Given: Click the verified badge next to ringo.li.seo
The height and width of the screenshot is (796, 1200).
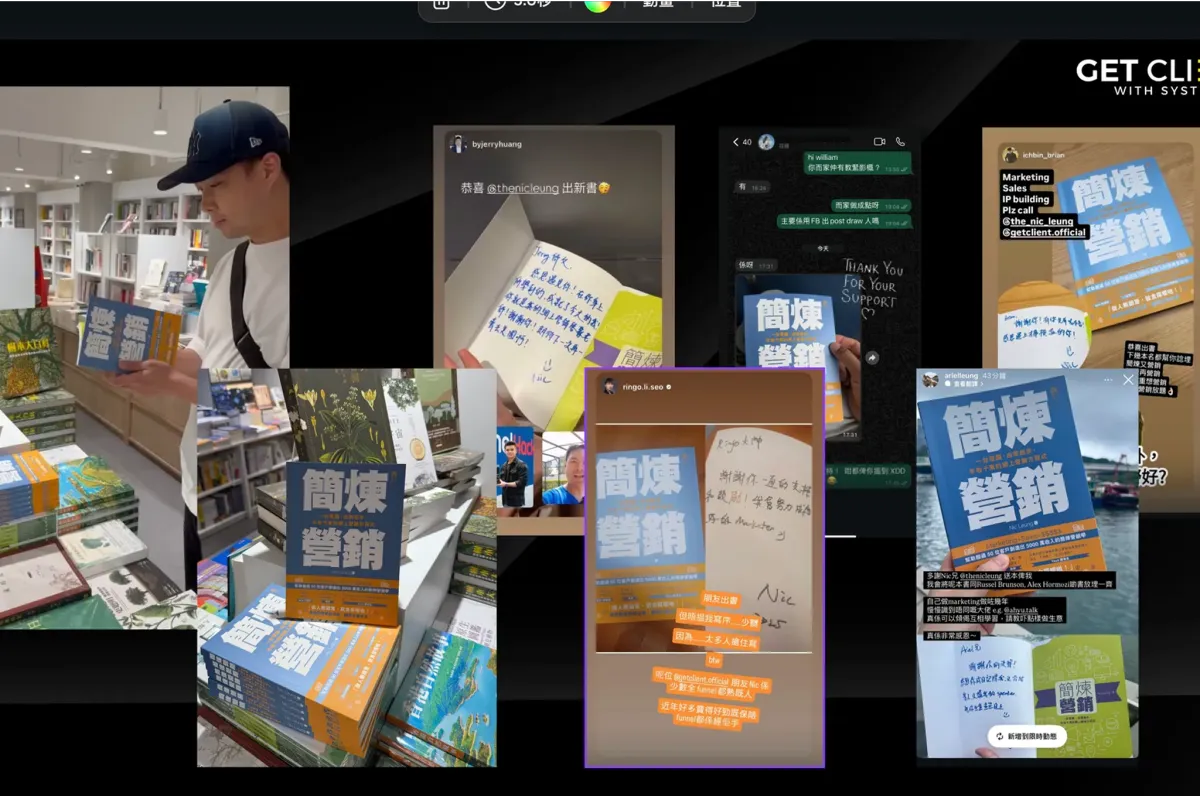Looking at the screenshot, I should tap(669, 386).
